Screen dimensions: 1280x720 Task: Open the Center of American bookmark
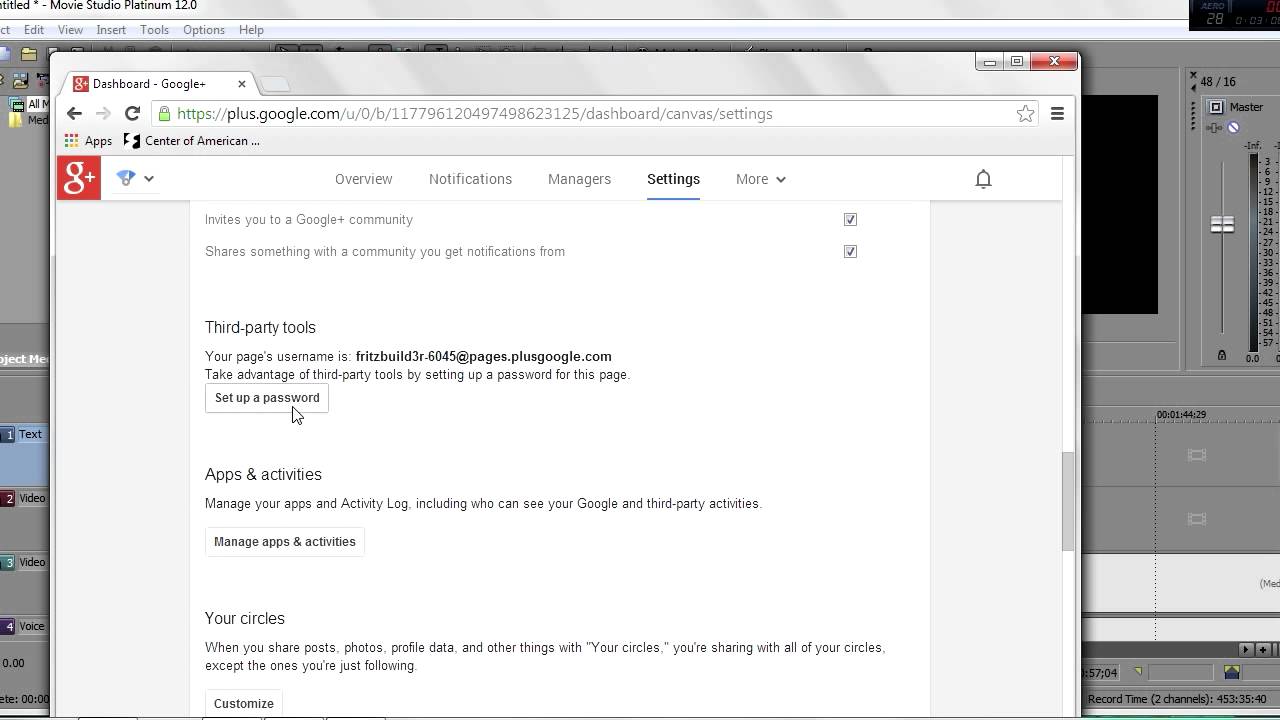coord(192,141)
